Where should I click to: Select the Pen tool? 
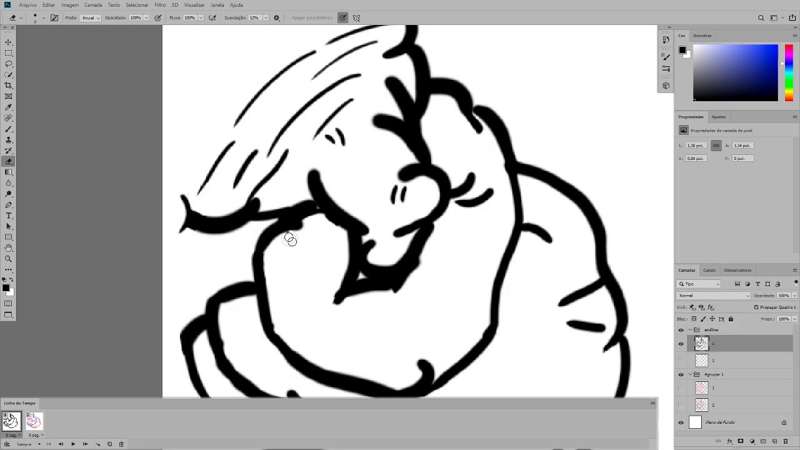coord(8,205)
